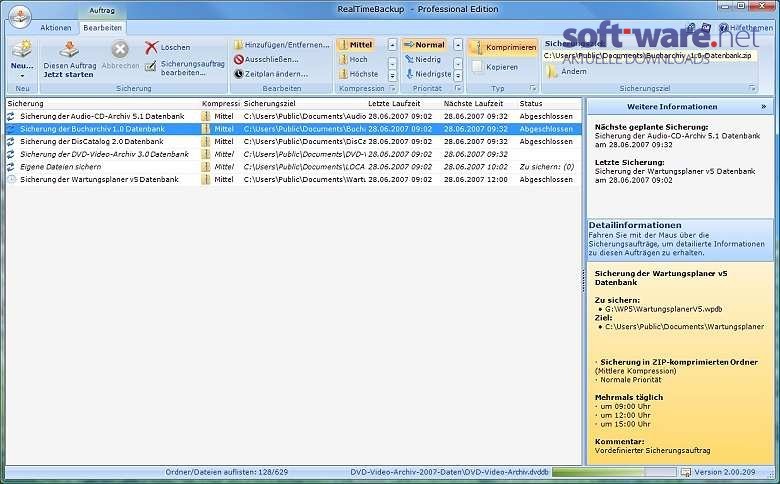
Task: Set priority to Niedrig
Action: (x=423, y=59)
